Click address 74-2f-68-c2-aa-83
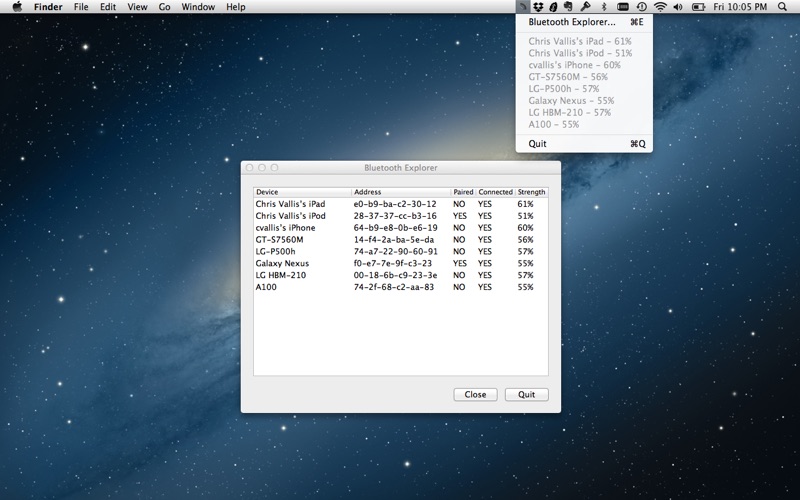This screenshot has height=500, width=800. tap(394, 287)
